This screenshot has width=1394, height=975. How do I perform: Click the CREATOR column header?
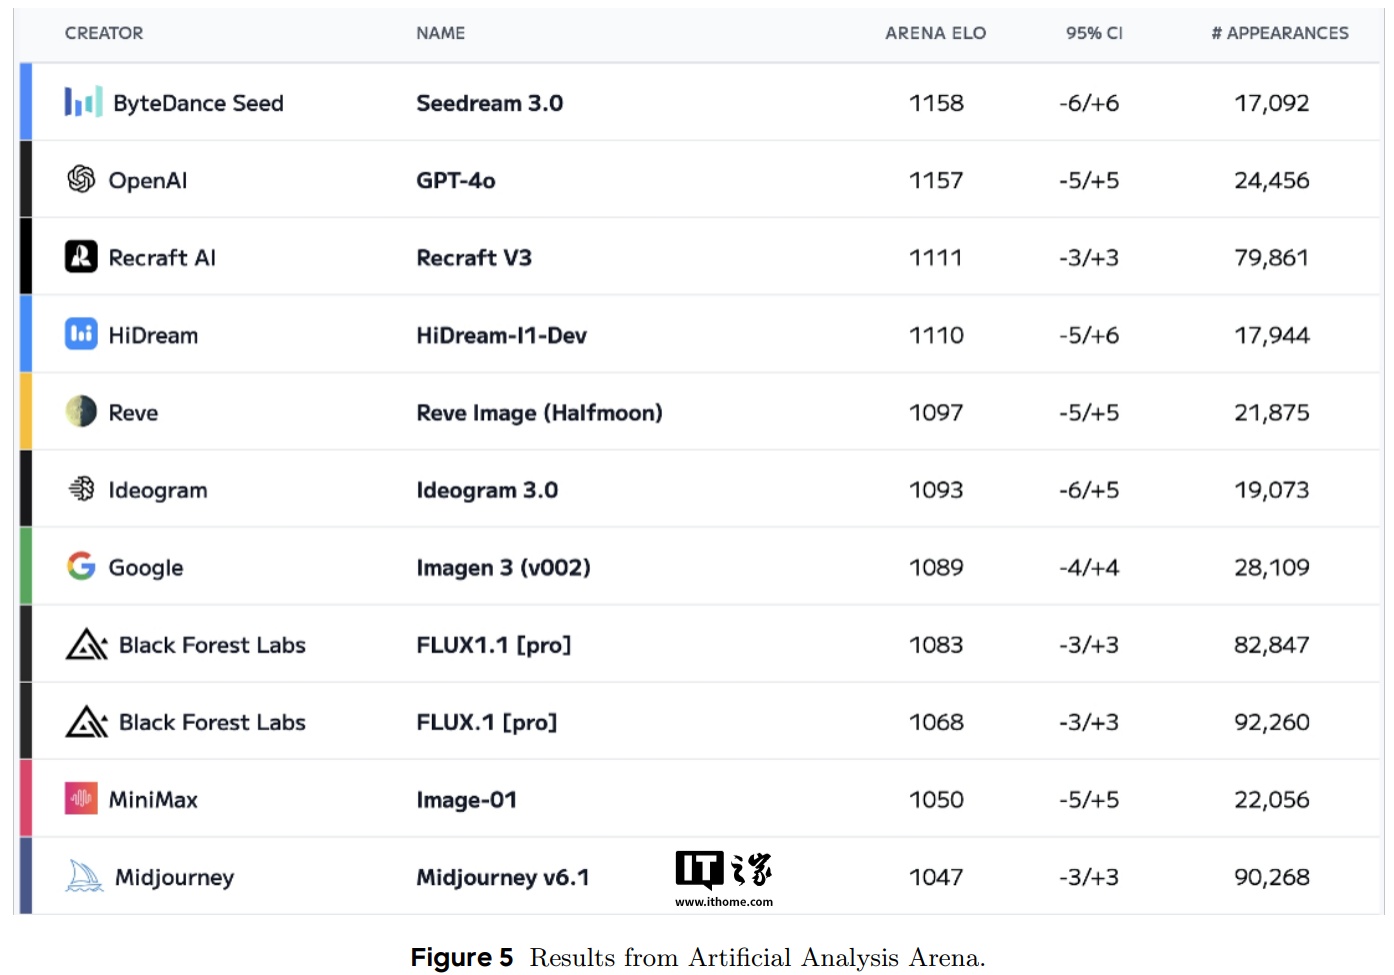coord(104,33)
